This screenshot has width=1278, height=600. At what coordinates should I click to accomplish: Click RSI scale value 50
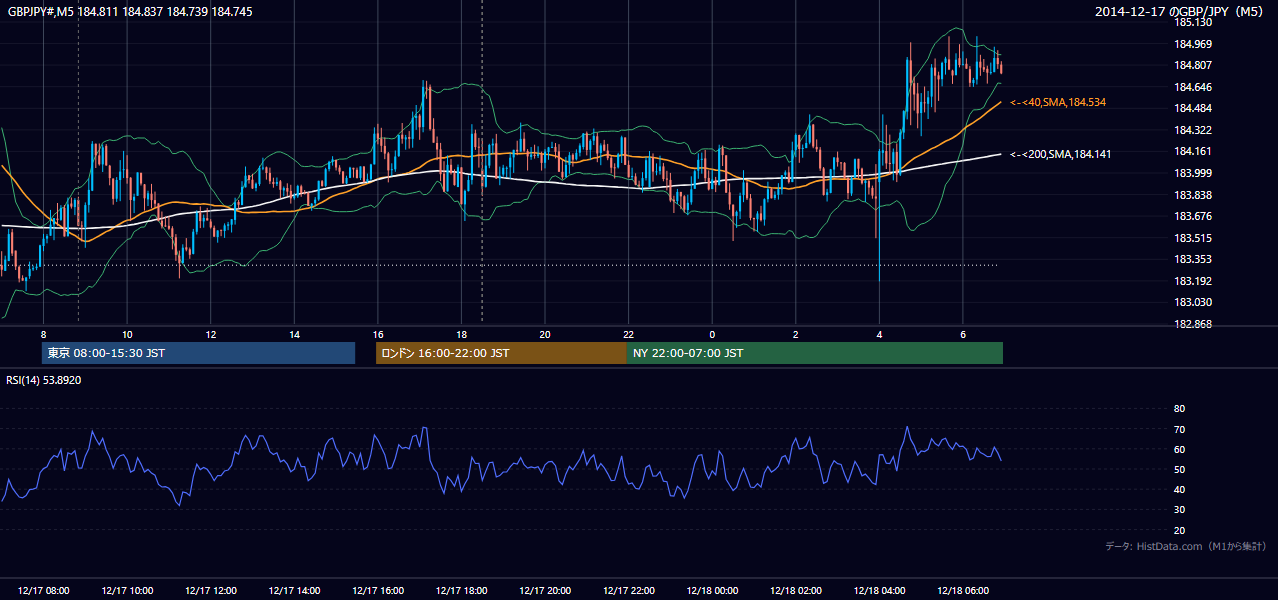point(1179,469)
